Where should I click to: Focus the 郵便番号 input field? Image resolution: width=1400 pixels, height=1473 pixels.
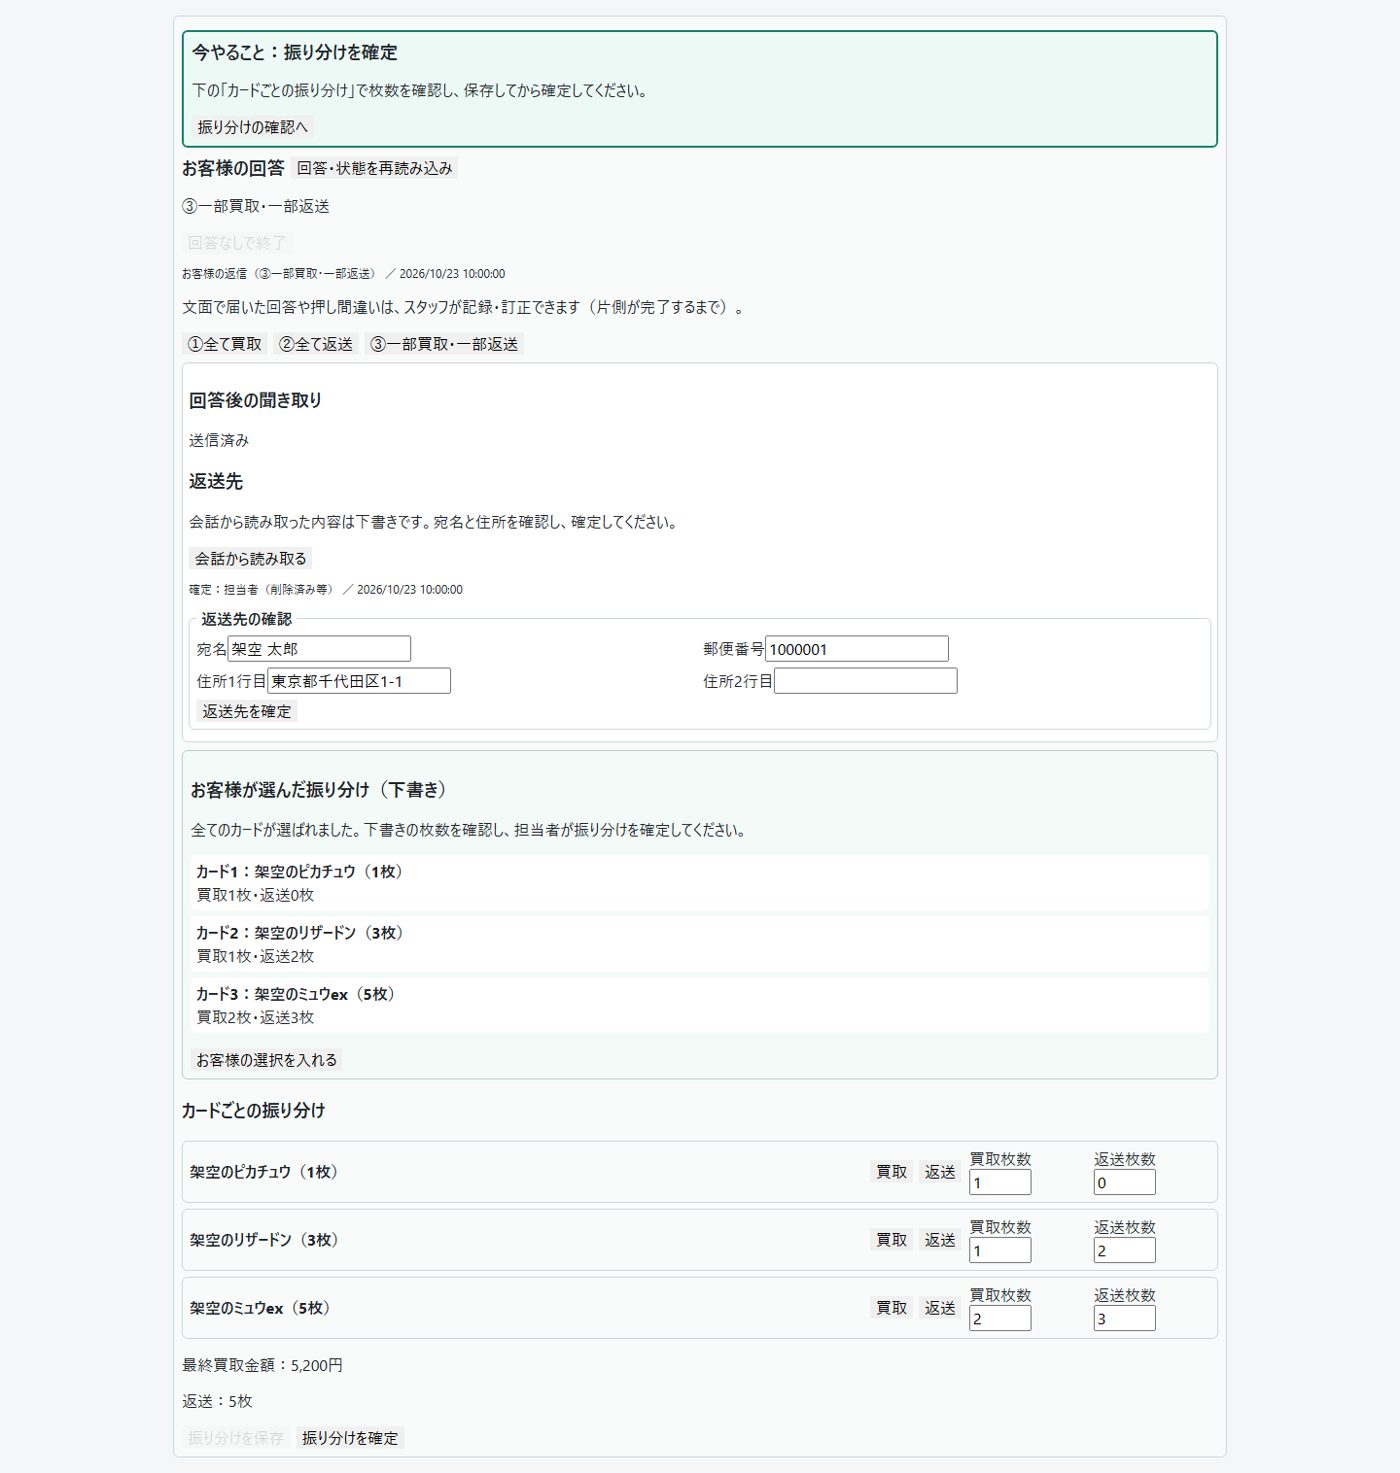tap(857, 649)
